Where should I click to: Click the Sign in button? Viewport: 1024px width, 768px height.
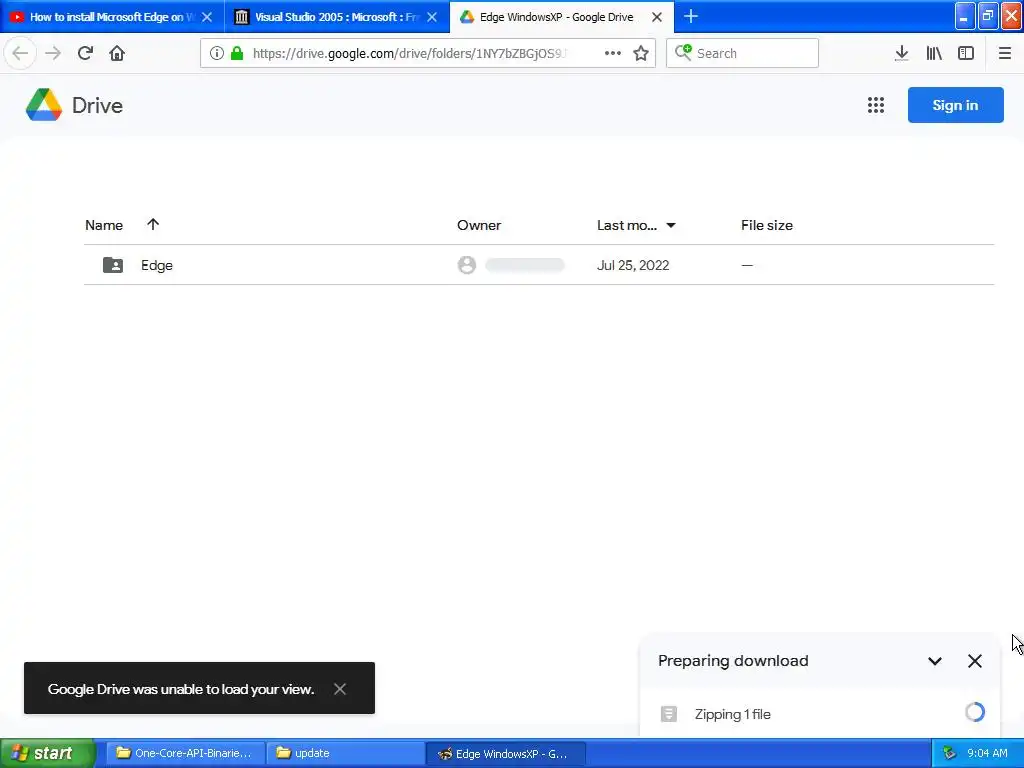point(955,105)
